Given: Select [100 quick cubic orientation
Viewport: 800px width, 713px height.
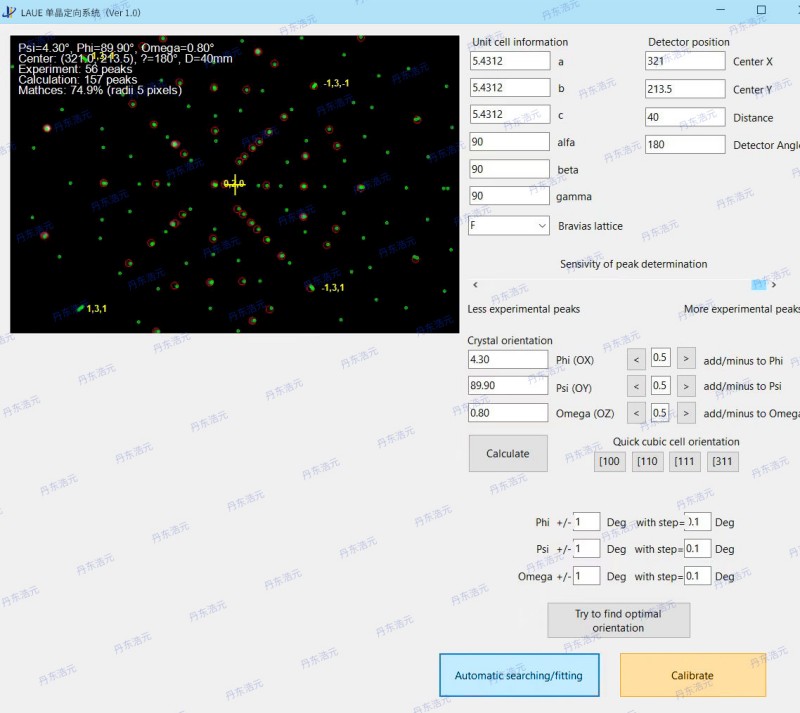Looking at the screenshot, I should tap(608, 461).
